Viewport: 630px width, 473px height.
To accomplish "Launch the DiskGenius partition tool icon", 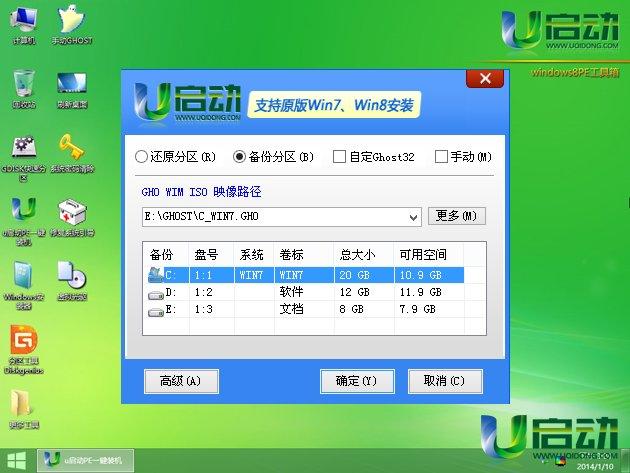I will point(24,350).
